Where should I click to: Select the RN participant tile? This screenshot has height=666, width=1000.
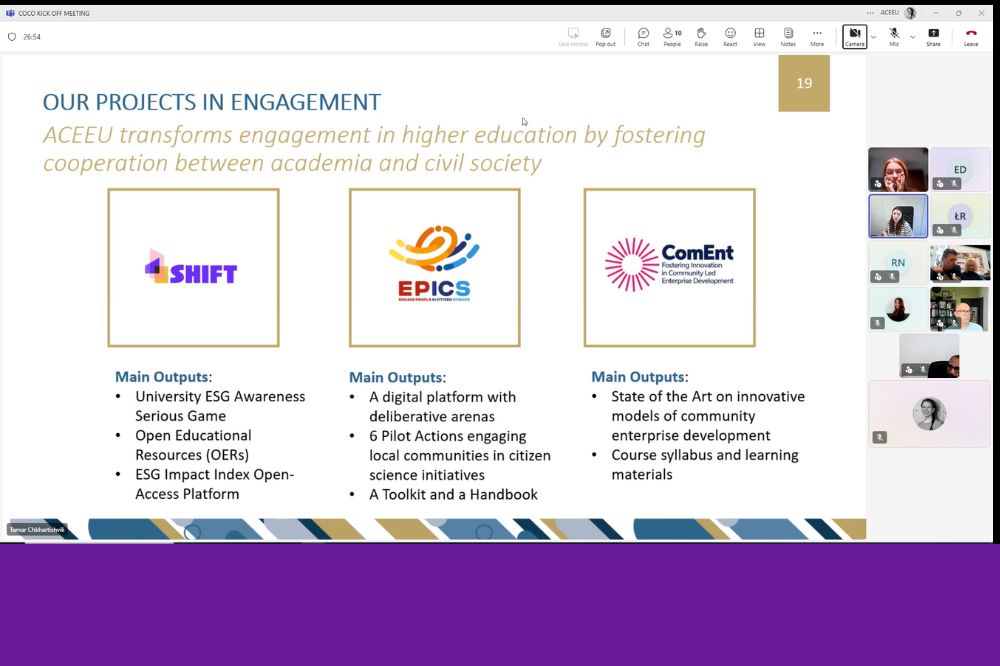[x=898, y=263]
